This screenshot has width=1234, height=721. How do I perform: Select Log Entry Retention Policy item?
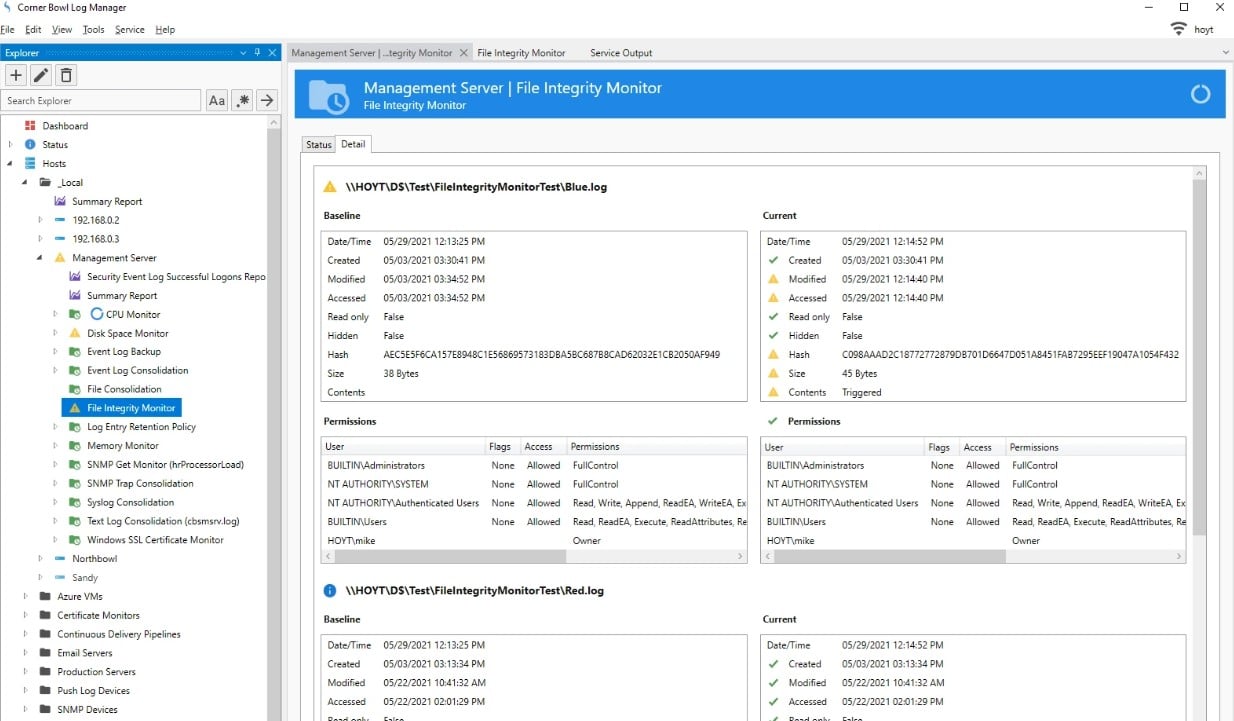(141, 427)
